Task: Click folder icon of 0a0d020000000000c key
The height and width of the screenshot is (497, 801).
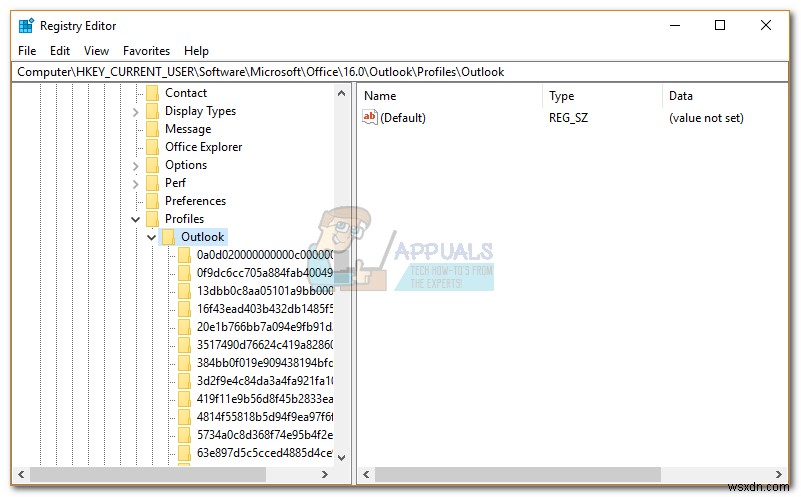Action: click(x=184, y=254)
